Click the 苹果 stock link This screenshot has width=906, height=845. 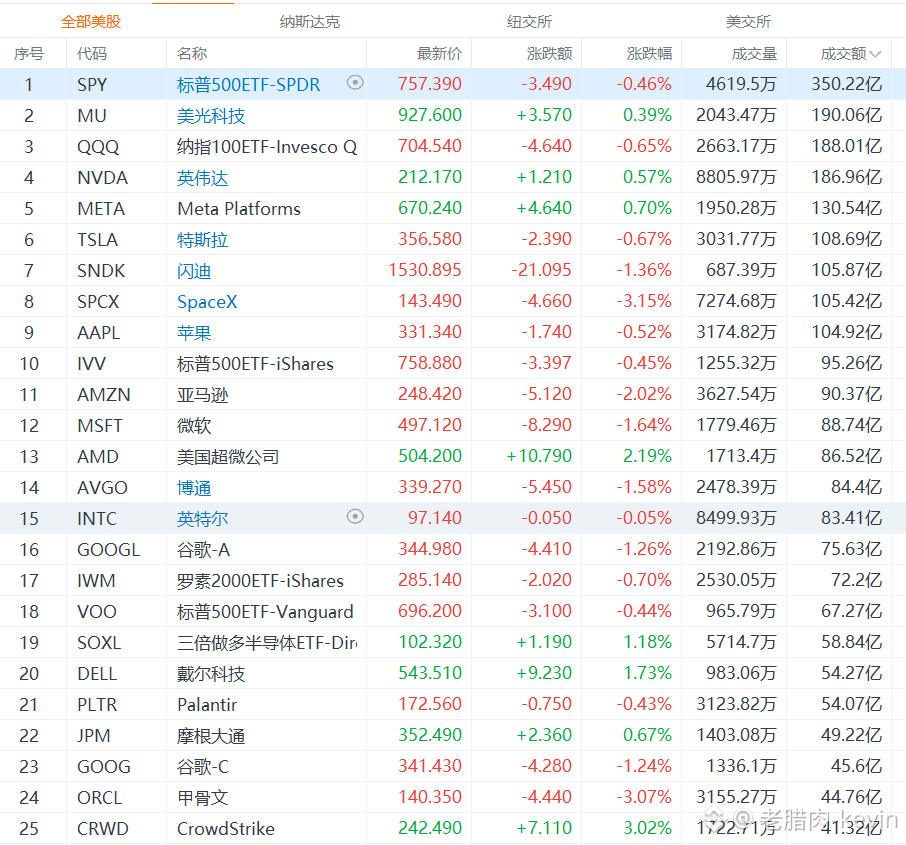tap(194, 332)
